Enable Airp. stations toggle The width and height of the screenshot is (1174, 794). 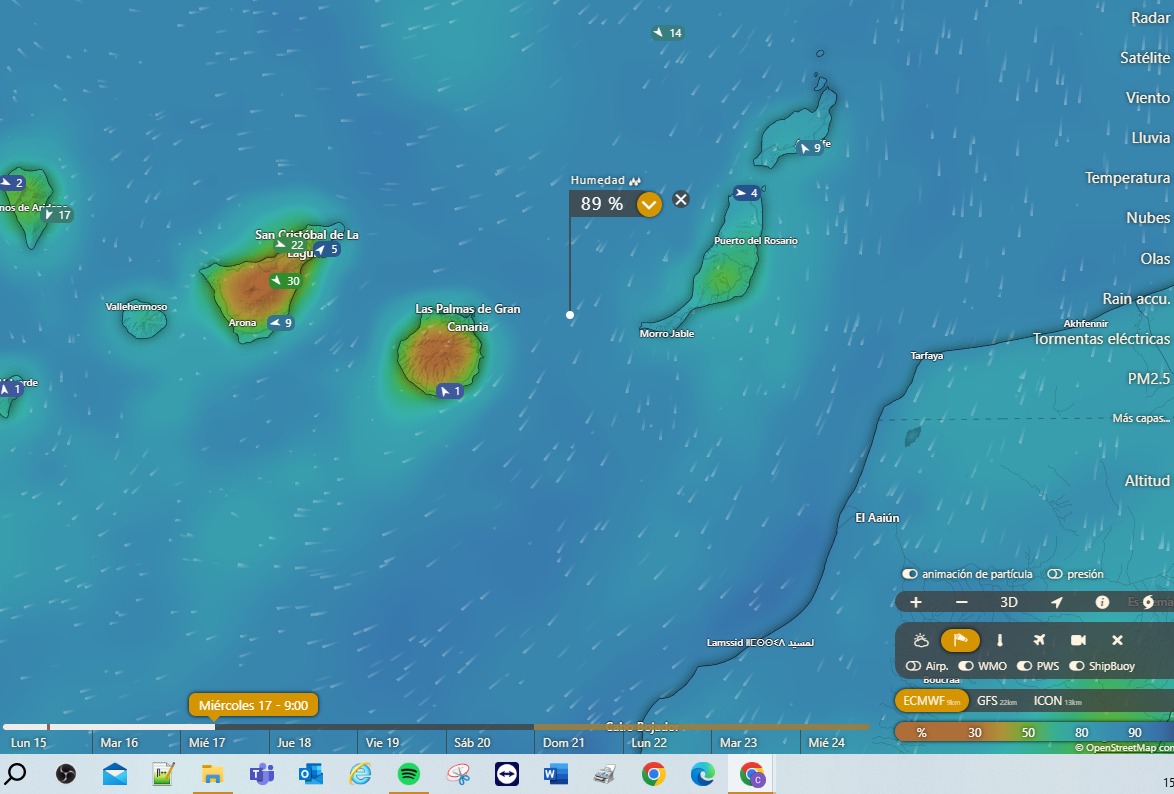point(913,666)
